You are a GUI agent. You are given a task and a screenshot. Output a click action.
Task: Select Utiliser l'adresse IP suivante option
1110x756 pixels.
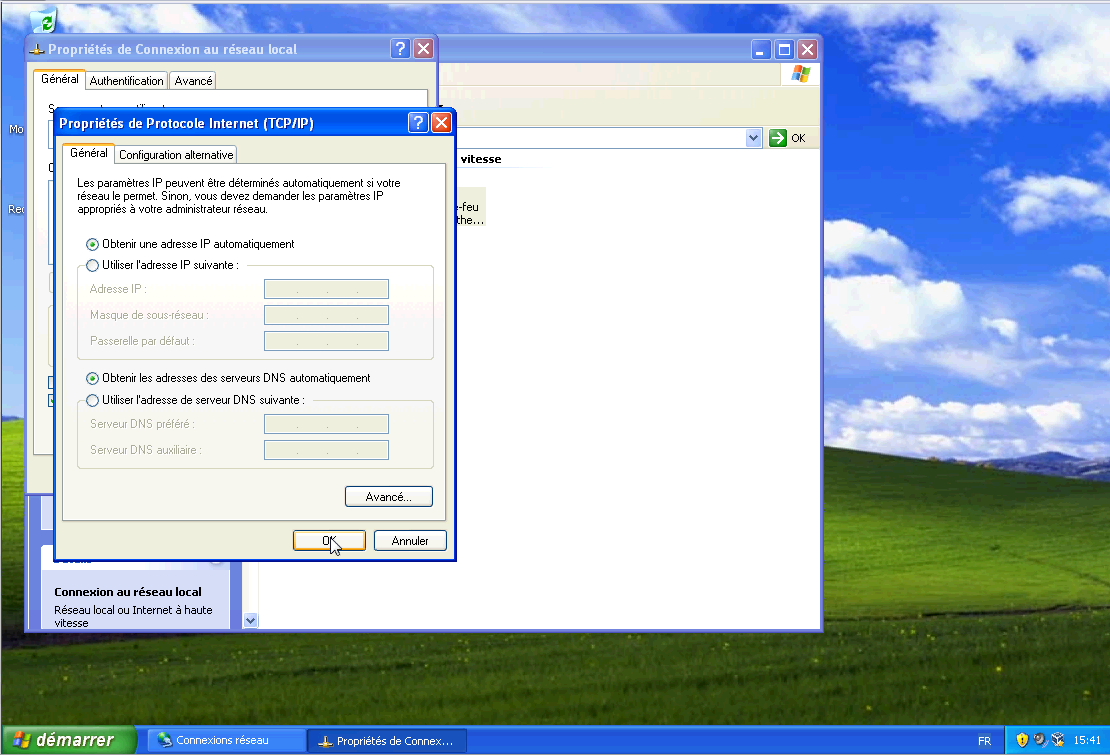[x=92, y=265]
